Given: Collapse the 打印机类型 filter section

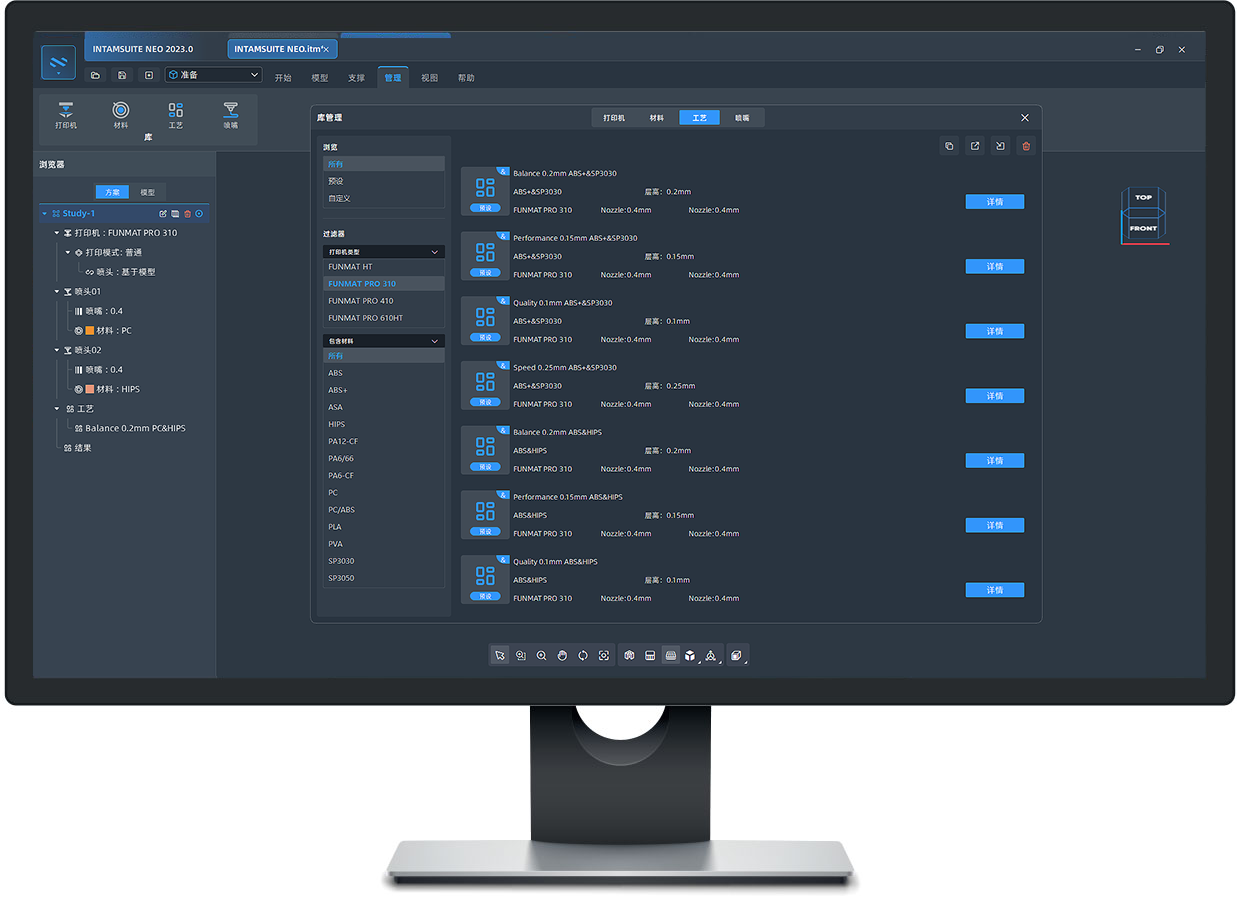Looking at the screenshot, I should [435, 252].
